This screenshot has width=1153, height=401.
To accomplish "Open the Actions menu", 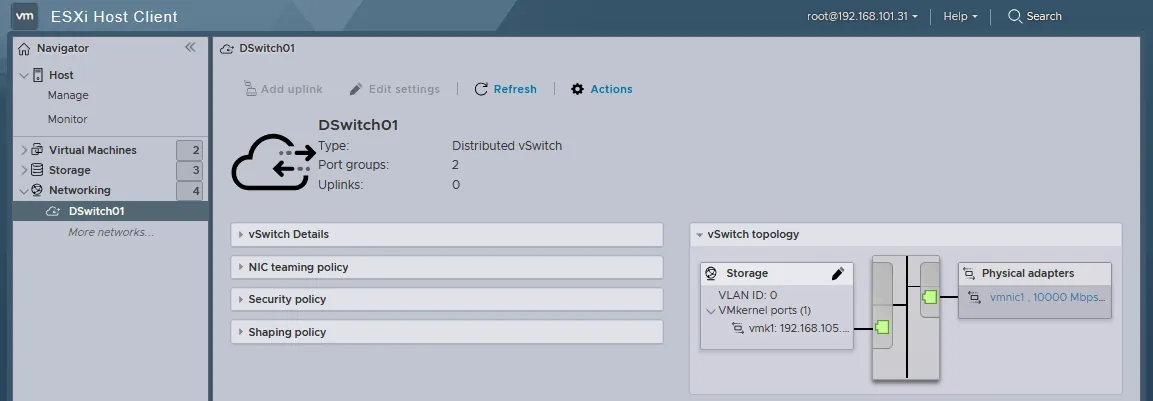I will 602,89.
